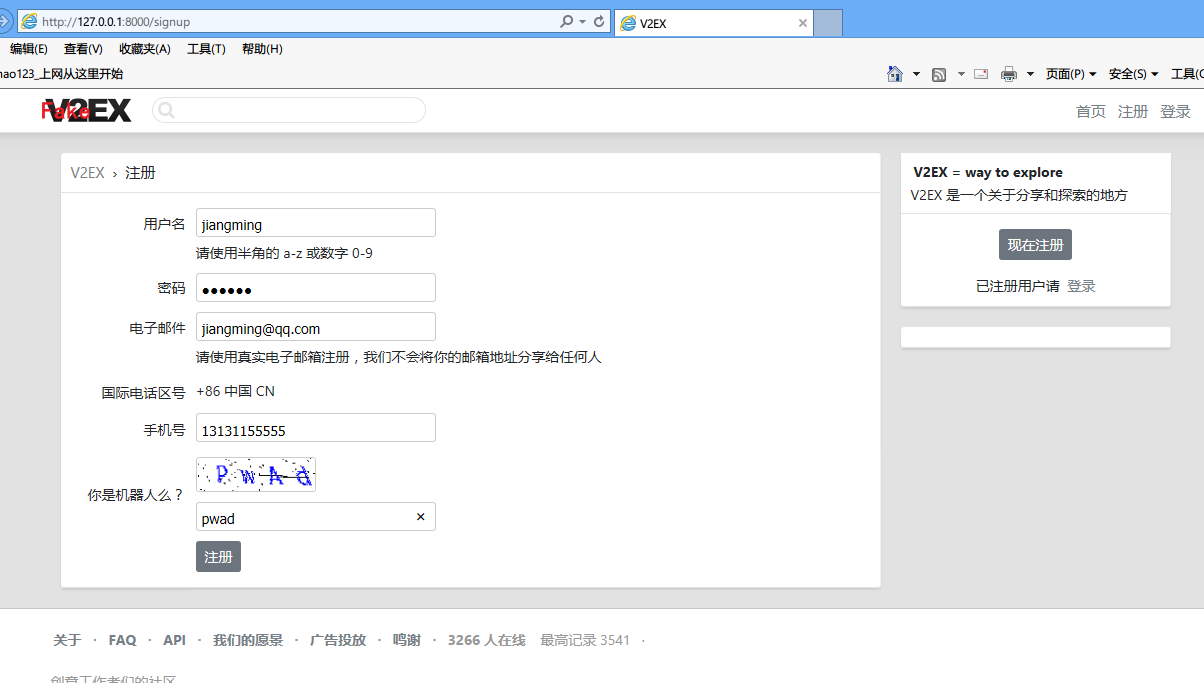1204x683 pixels.
Task: Open the API footer link
Action: point(174,640)
